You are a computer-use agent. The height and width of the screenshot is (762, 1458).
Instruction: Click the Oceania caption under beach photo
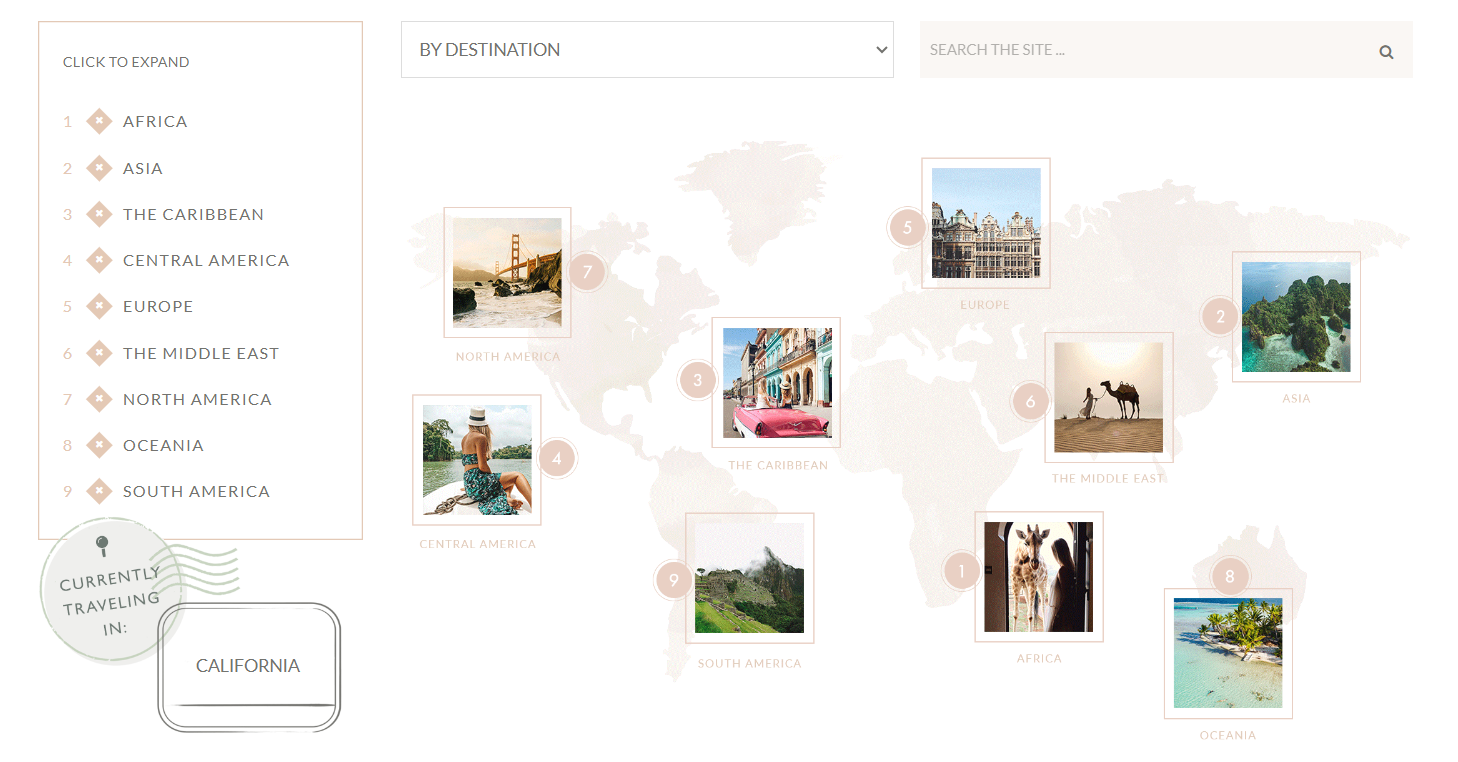[x=1228, y=736]
